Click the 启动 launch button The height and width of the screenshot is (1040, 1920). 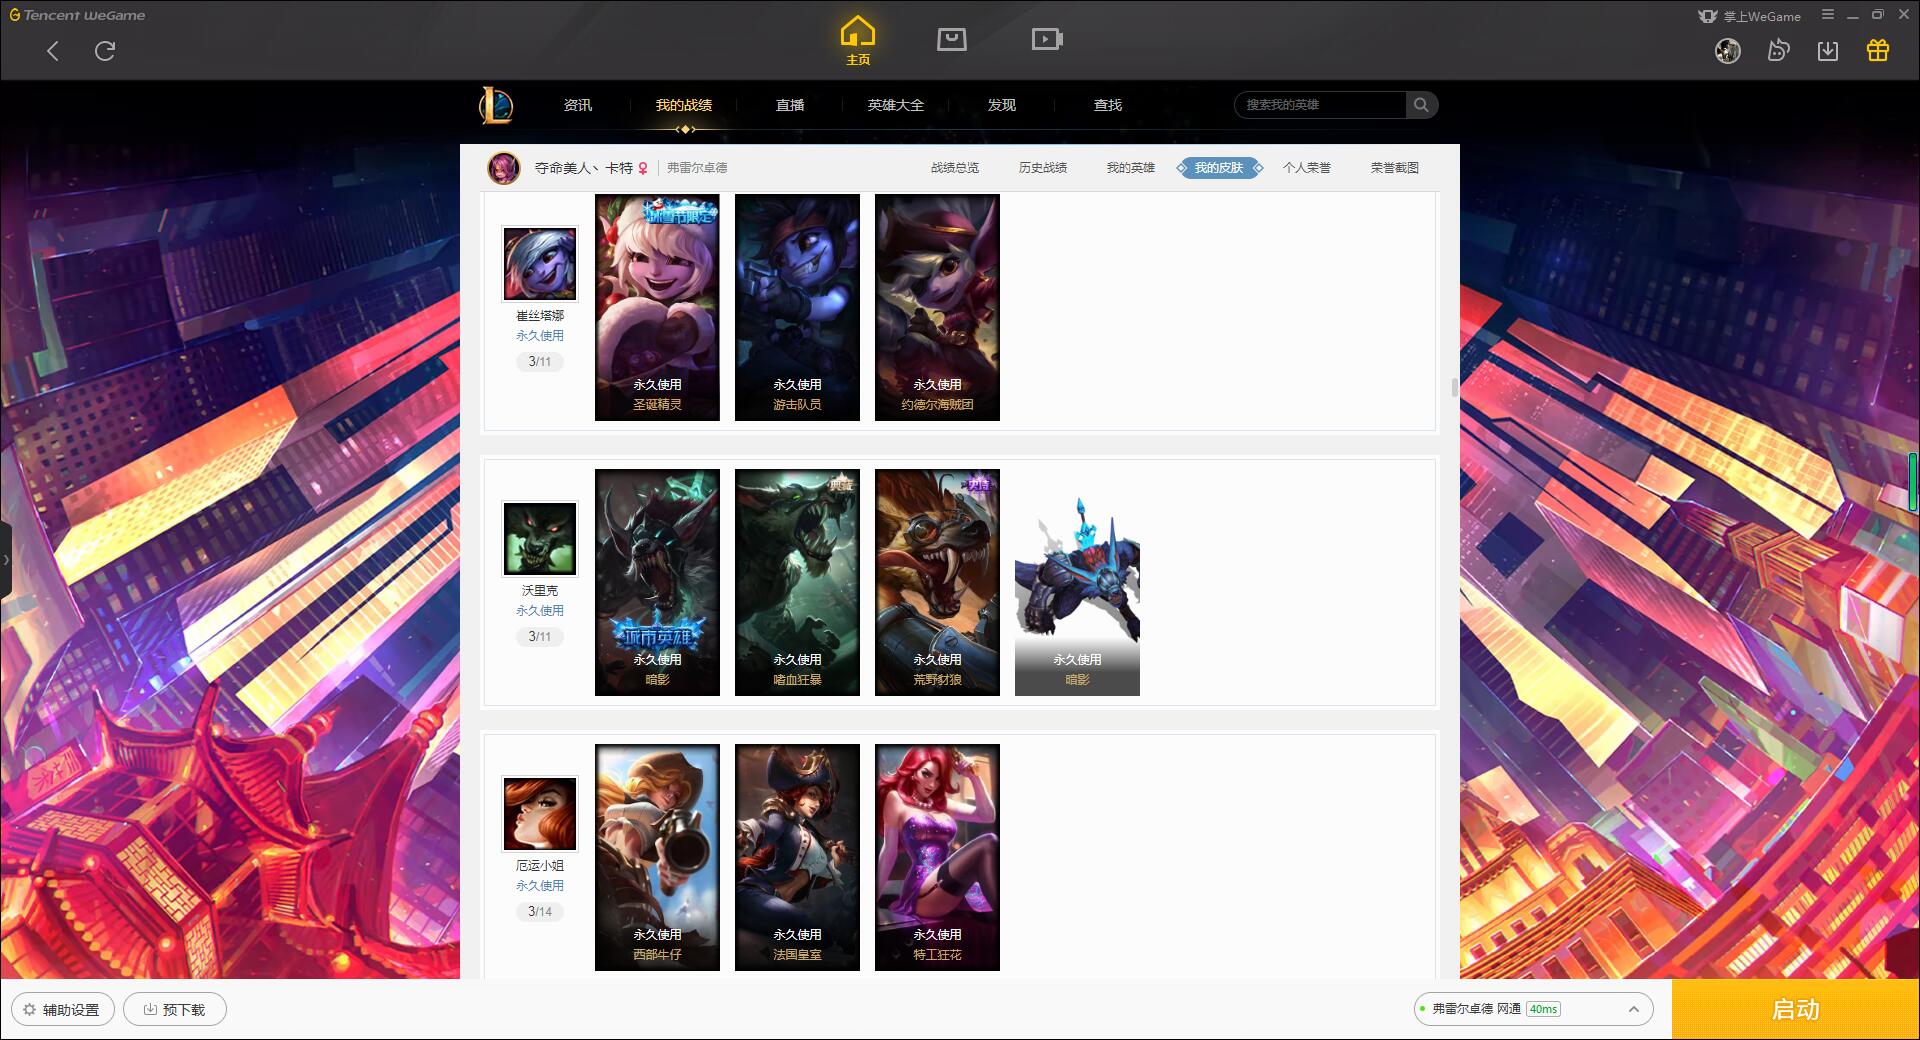click(x=1795, y=1009)
